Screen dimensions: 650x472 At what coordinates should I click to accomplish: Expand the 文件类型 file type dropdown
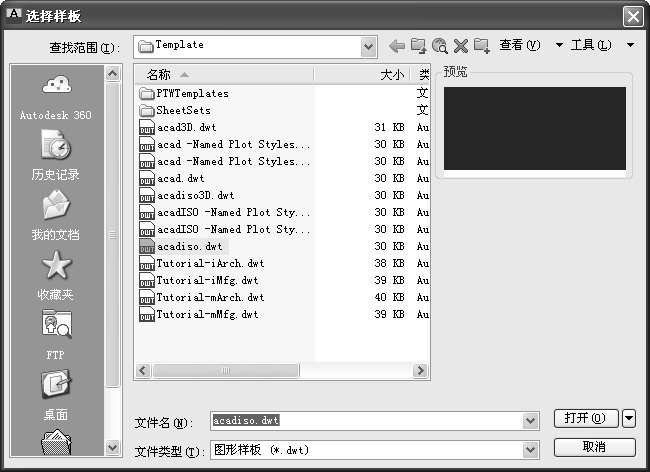tap(531, 450)
